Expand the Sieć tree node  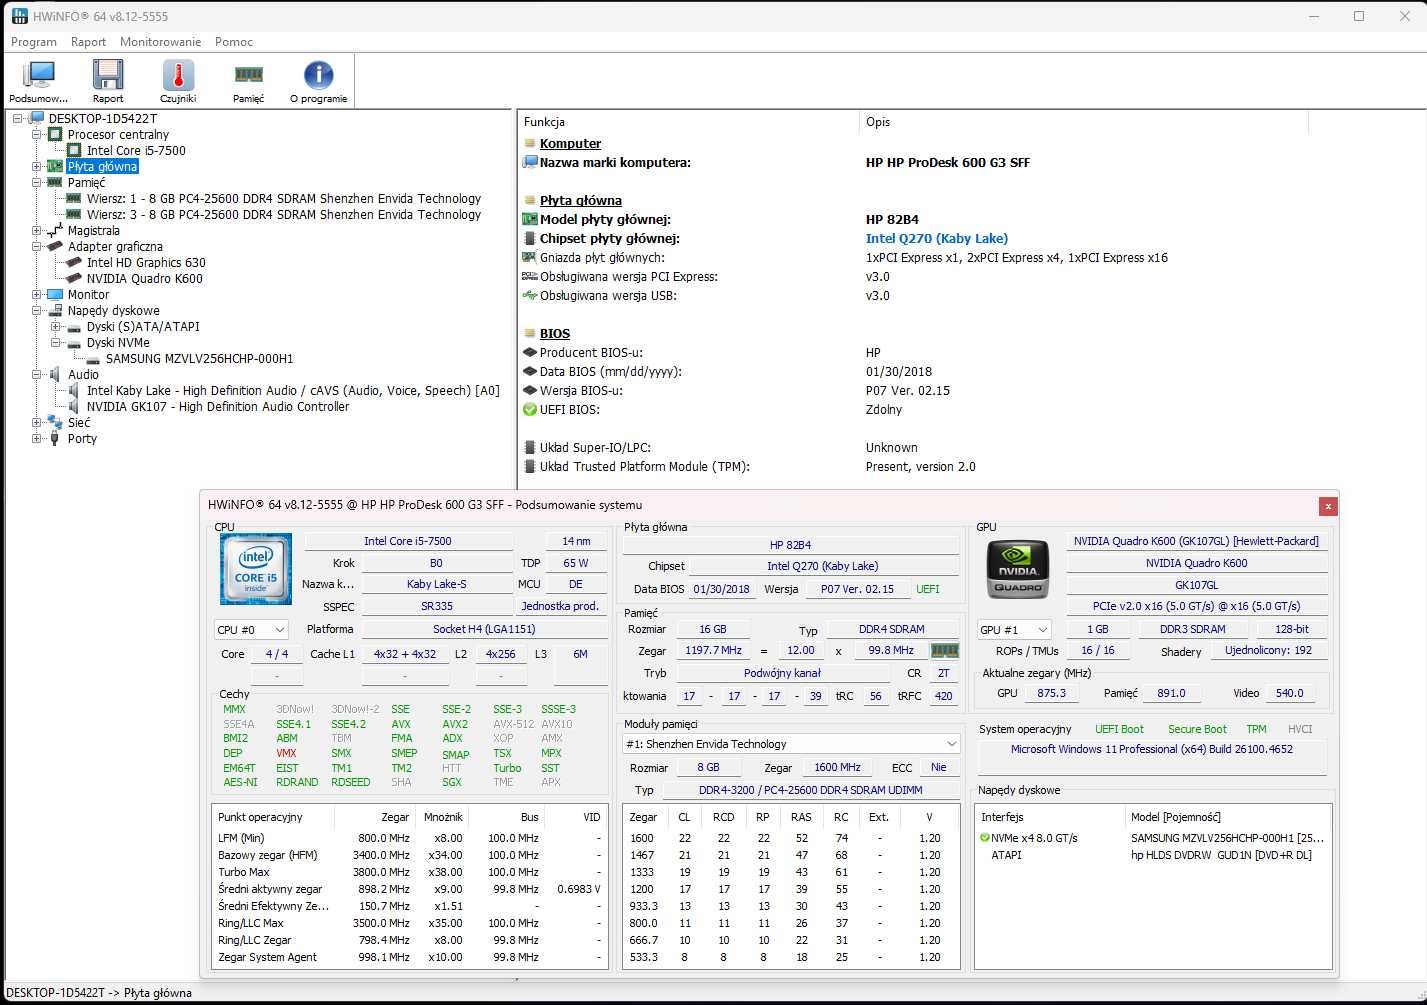[x=37, y=423]
